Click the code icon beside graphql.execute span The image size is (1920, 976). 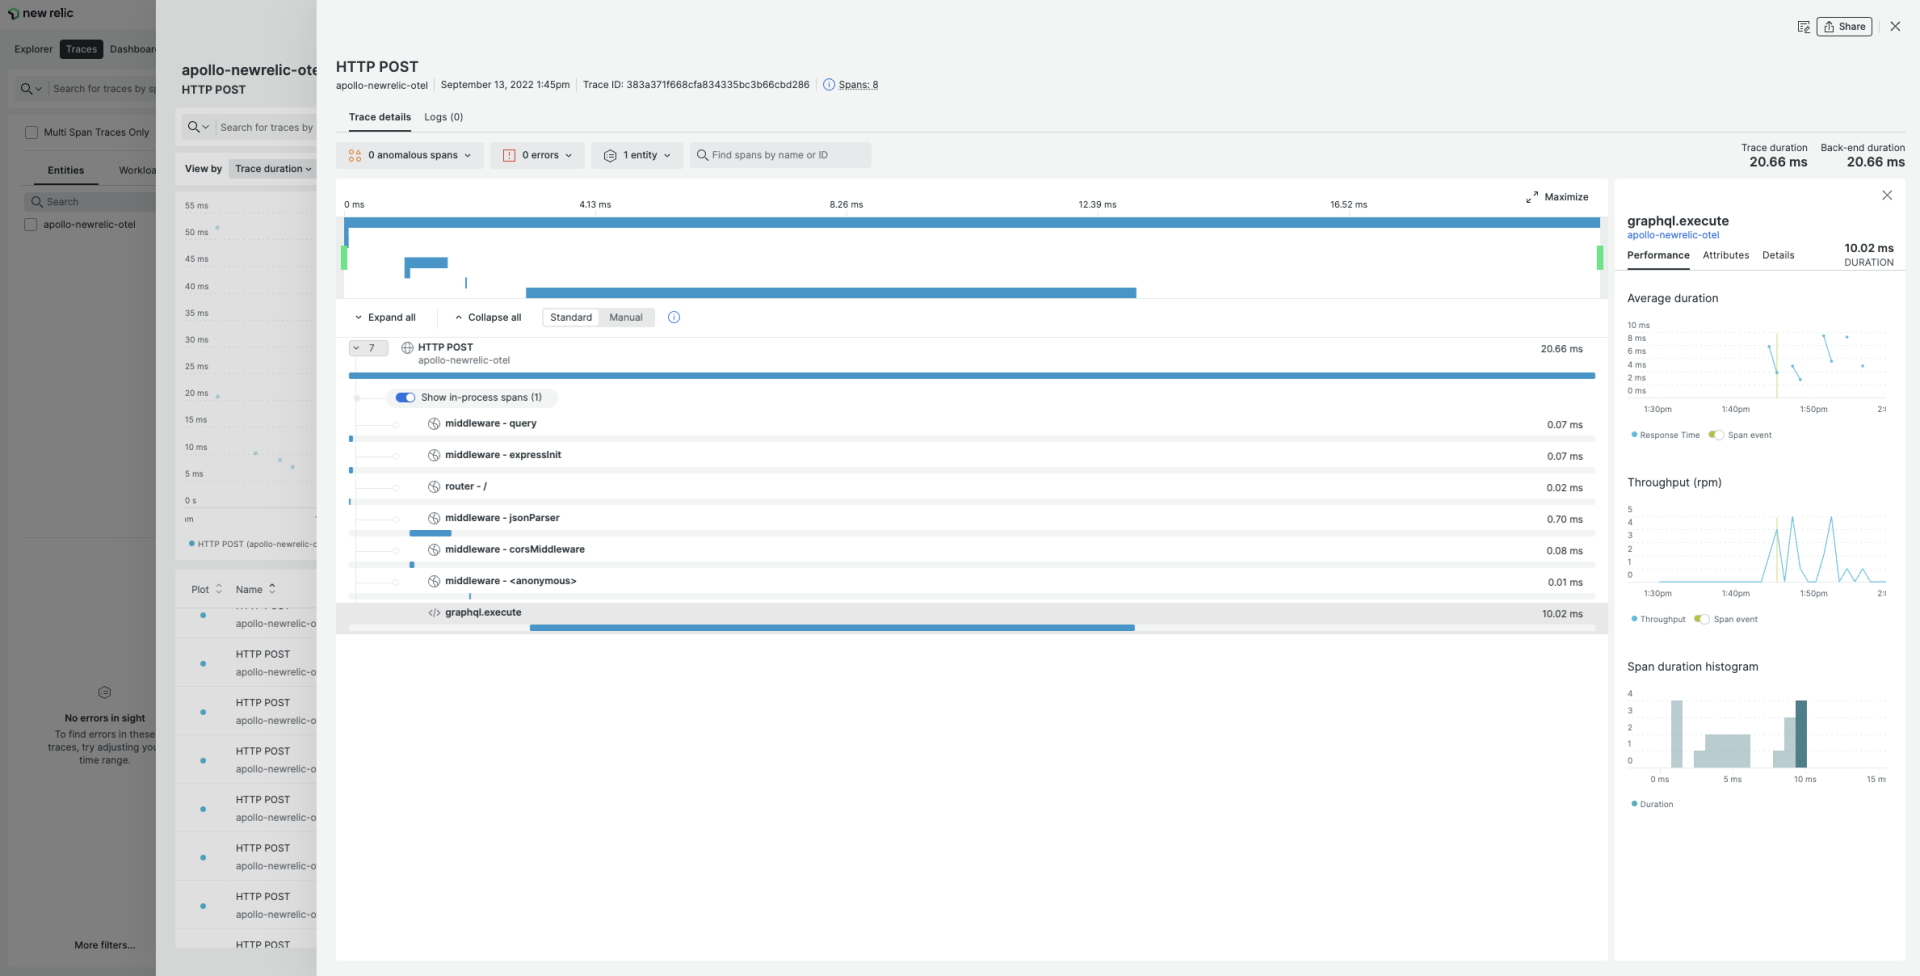pyautogui.click(x=432, y=612)
